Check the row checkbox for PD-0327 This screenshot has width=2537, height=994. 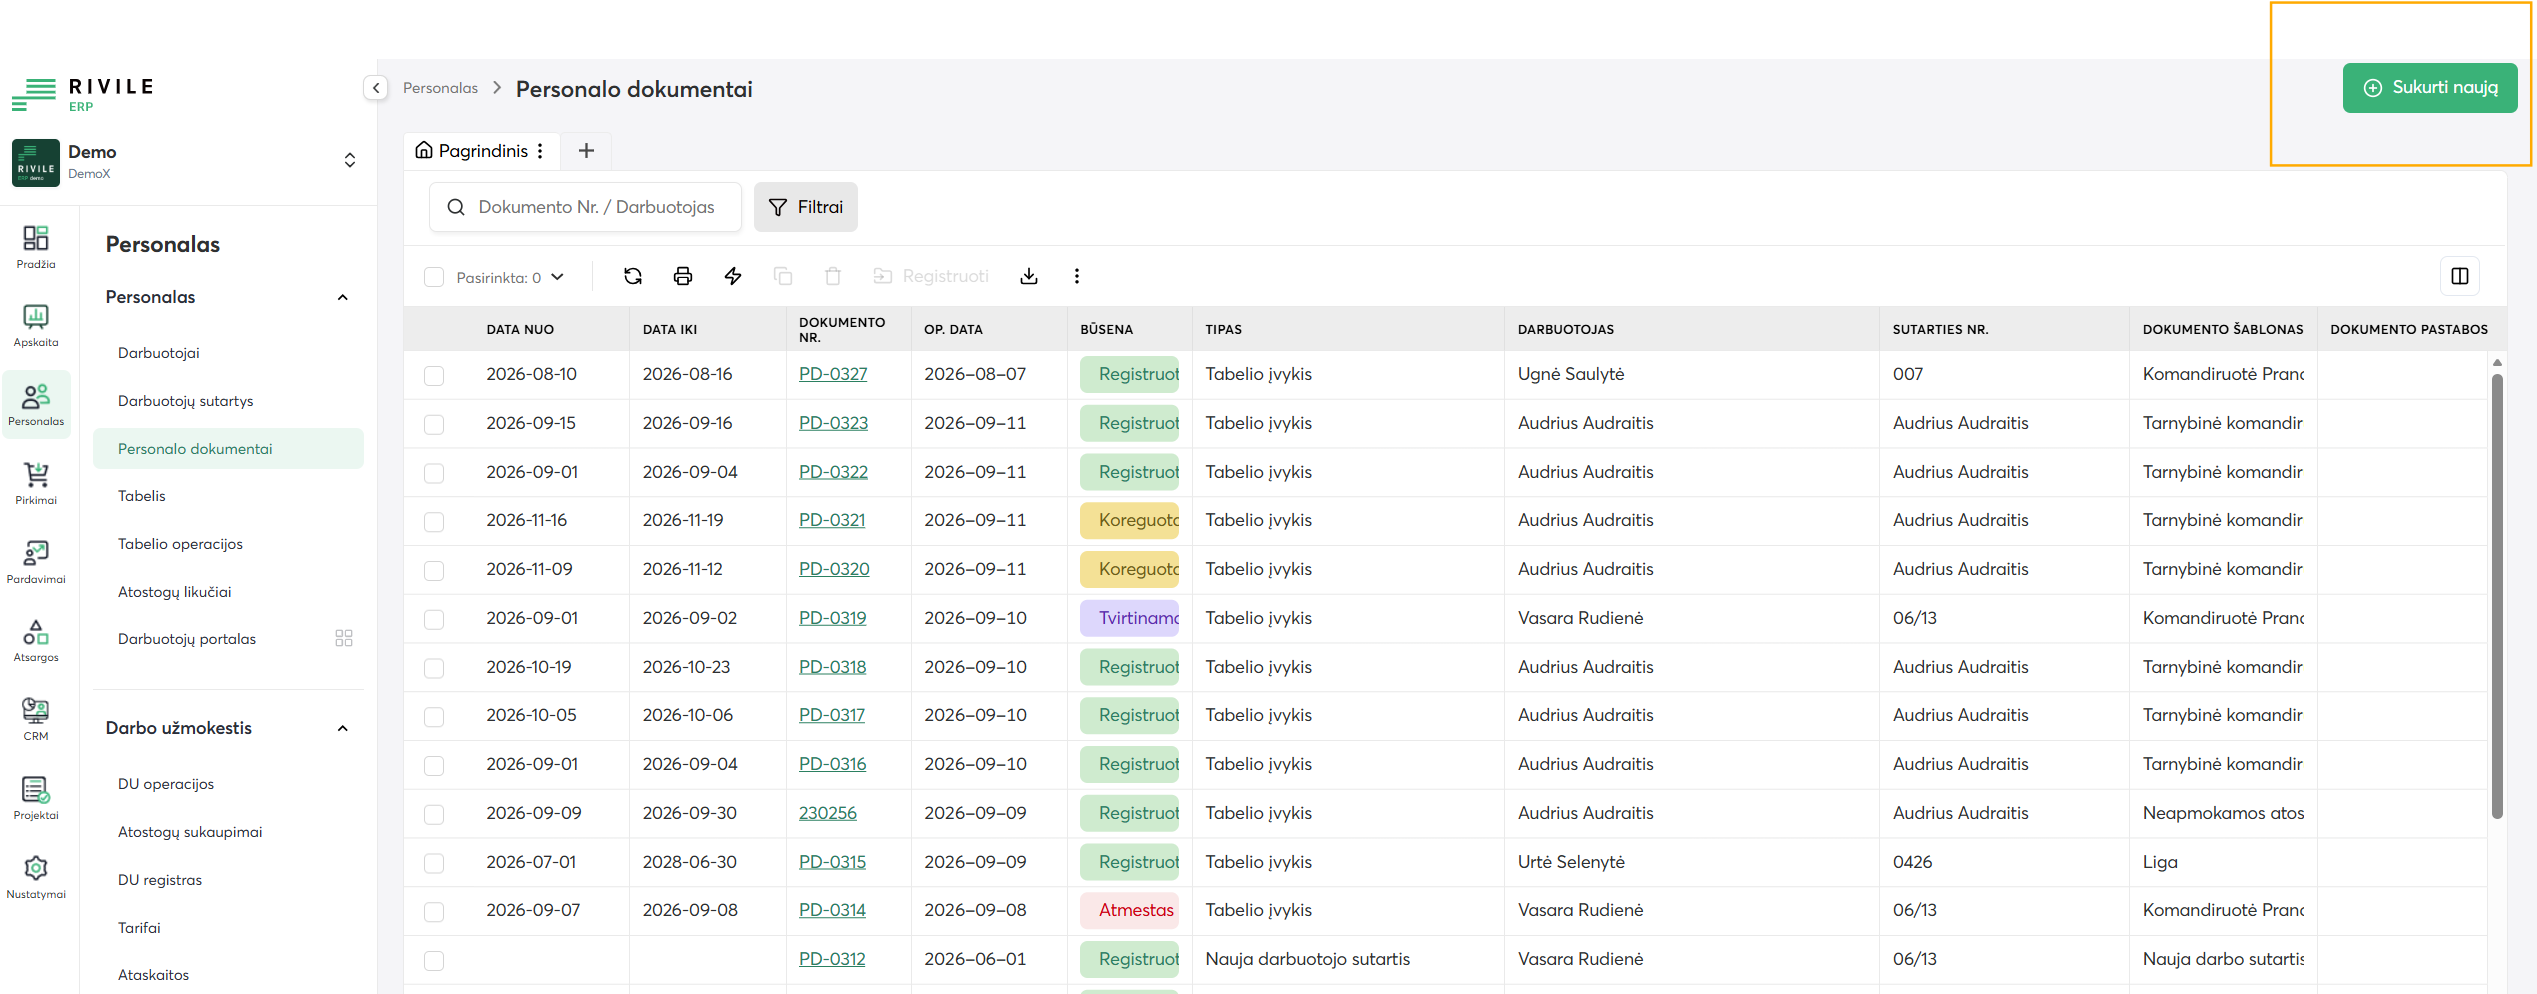coord(434,376)
